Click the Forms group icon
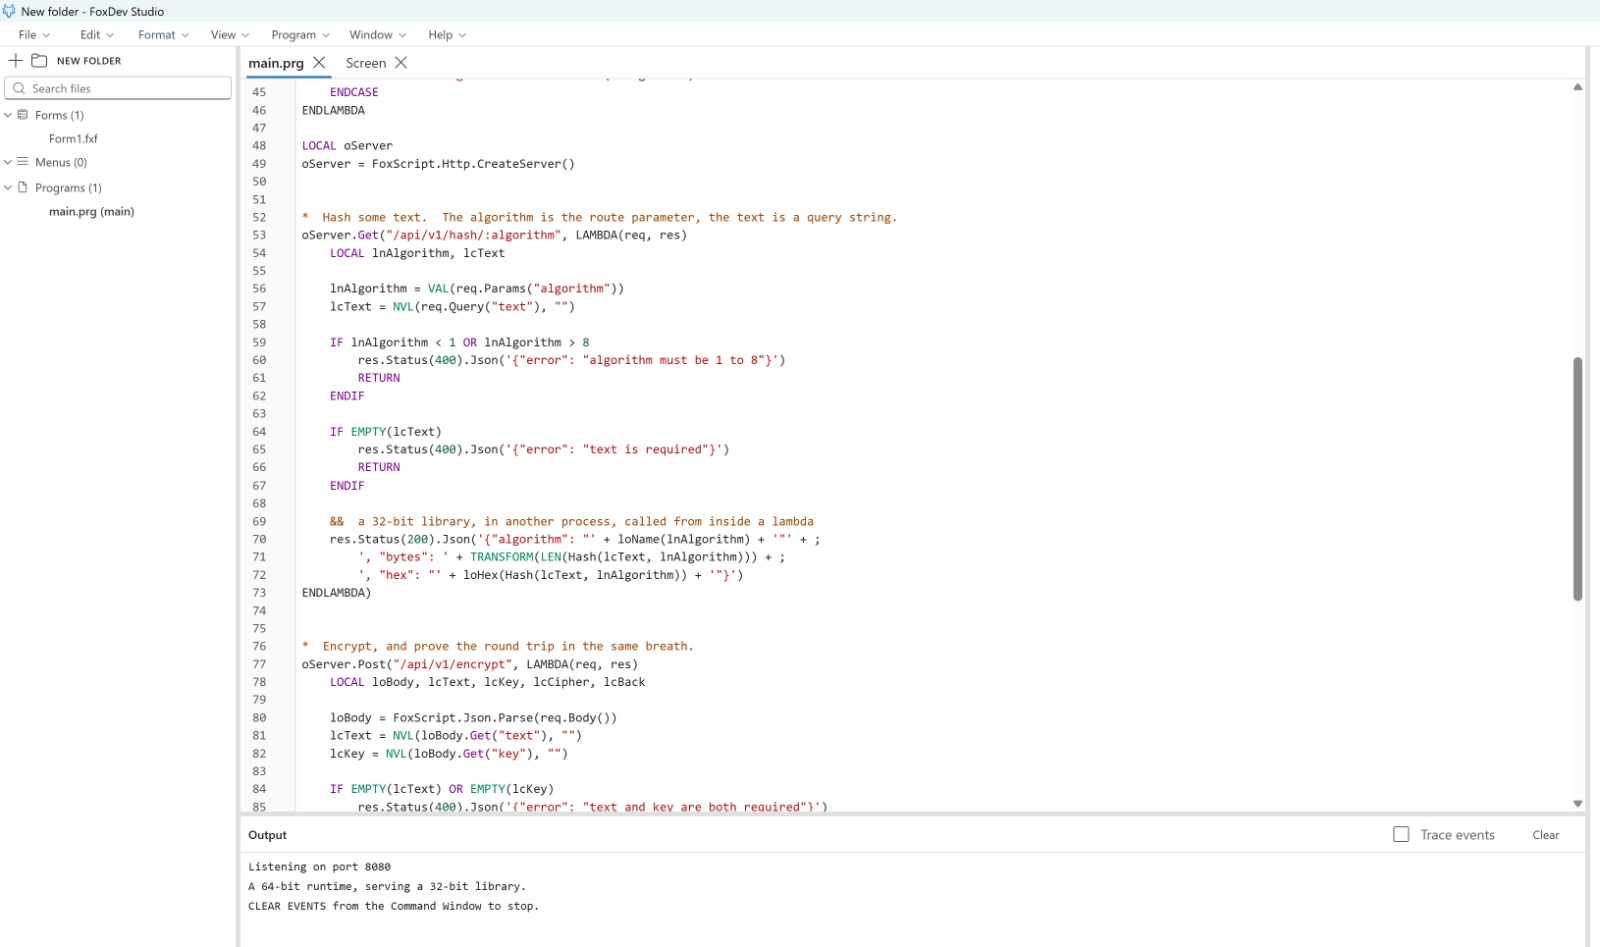This screenshot has width=1600, height=947. pyautogui.click(x=23, y=115)
